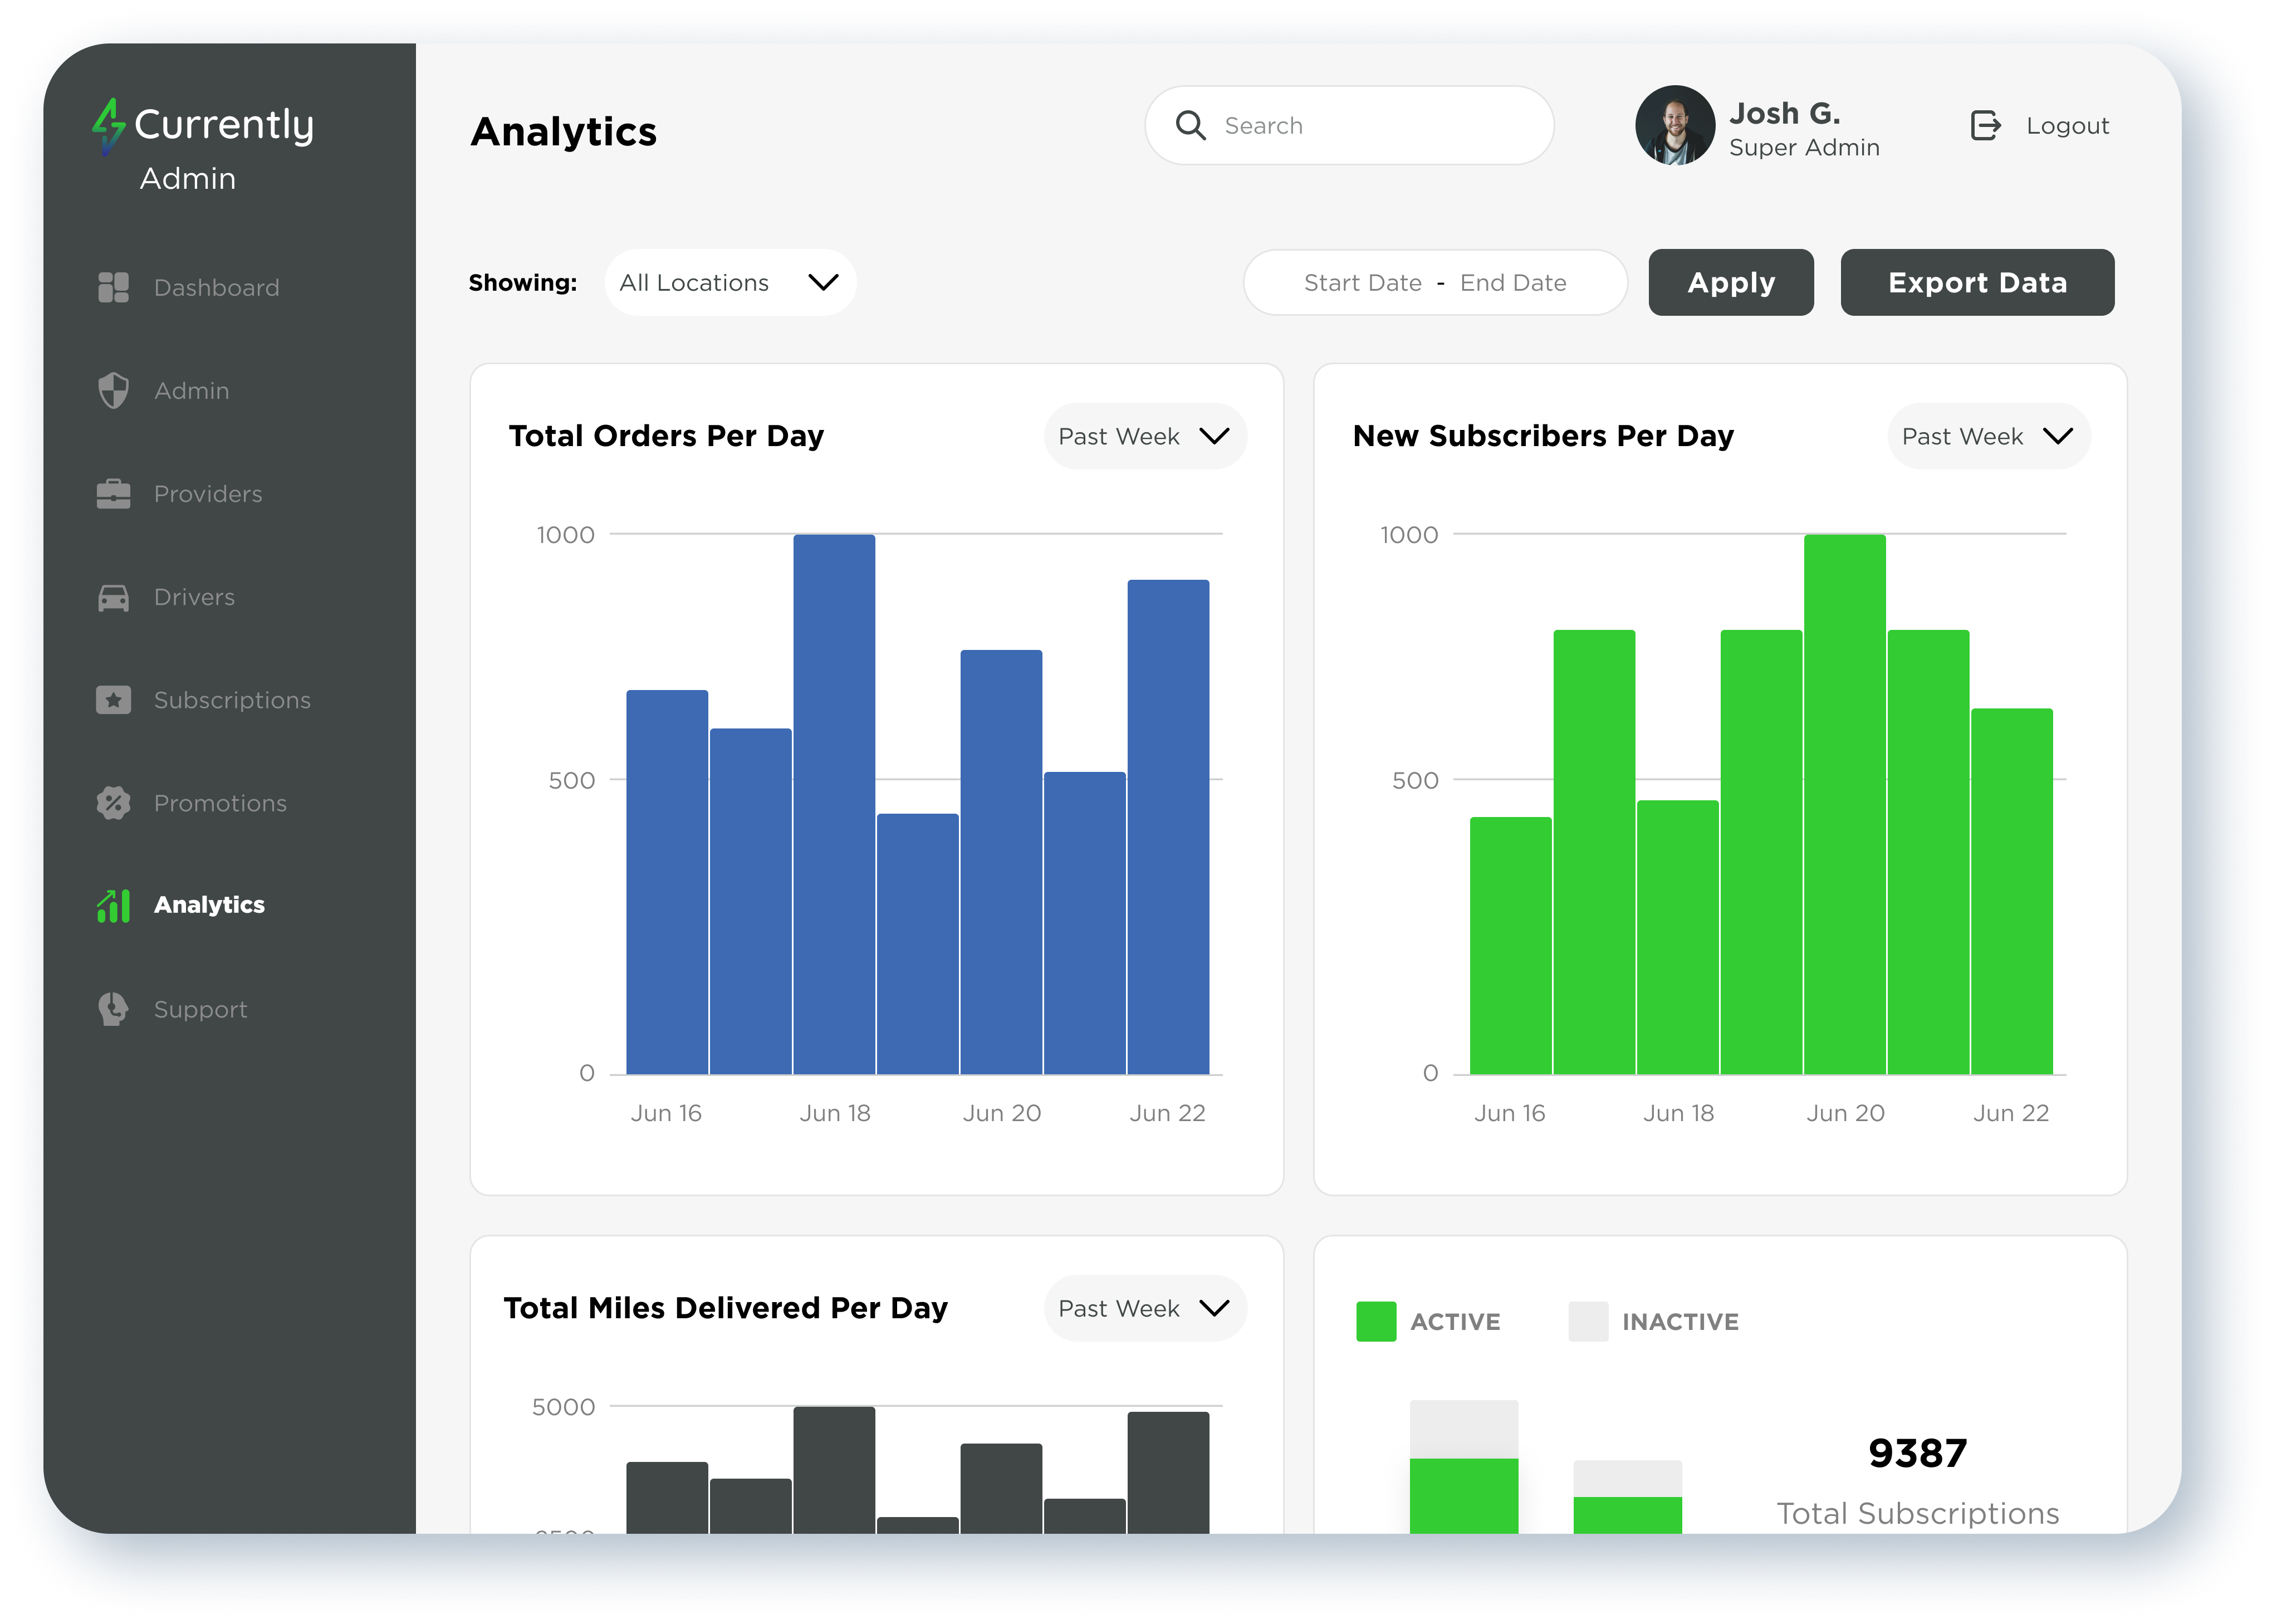Click New Subscribers dropdown chevron
Image resolution: width=2272 pixels, height=1624 pixels.
2058,436
